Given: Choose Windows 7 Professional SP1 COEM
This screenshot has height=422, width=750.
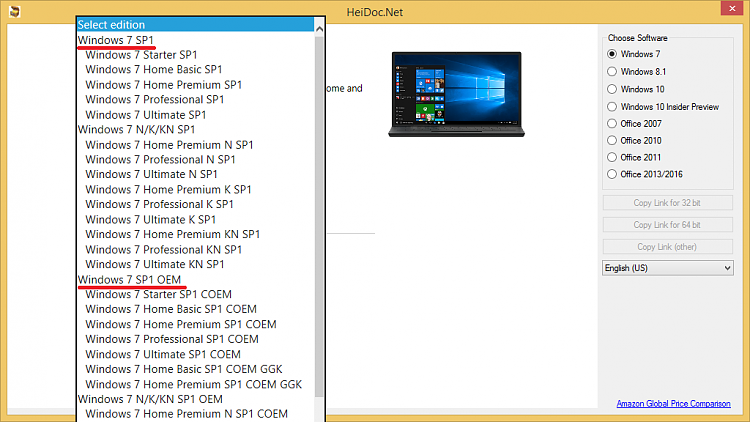Looking at the screenshot, I should [172, 339].
